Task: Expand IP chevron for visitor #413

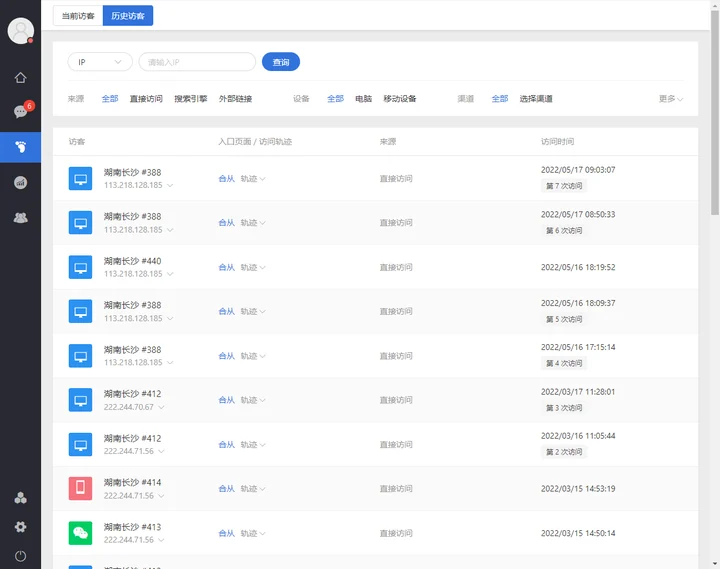Action: click(161, 540)
